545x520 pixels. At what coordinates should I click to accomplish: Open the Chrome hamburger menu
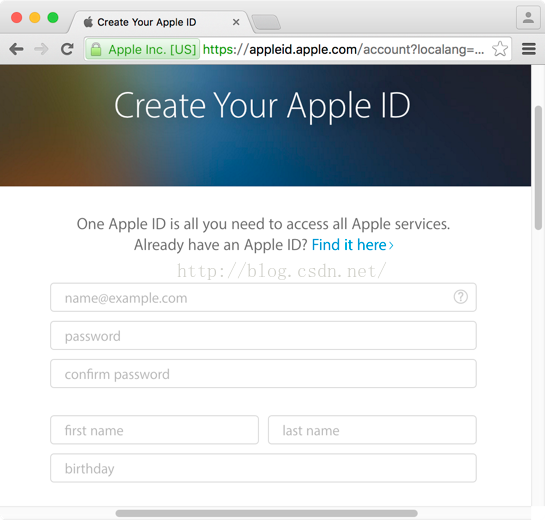528,49
